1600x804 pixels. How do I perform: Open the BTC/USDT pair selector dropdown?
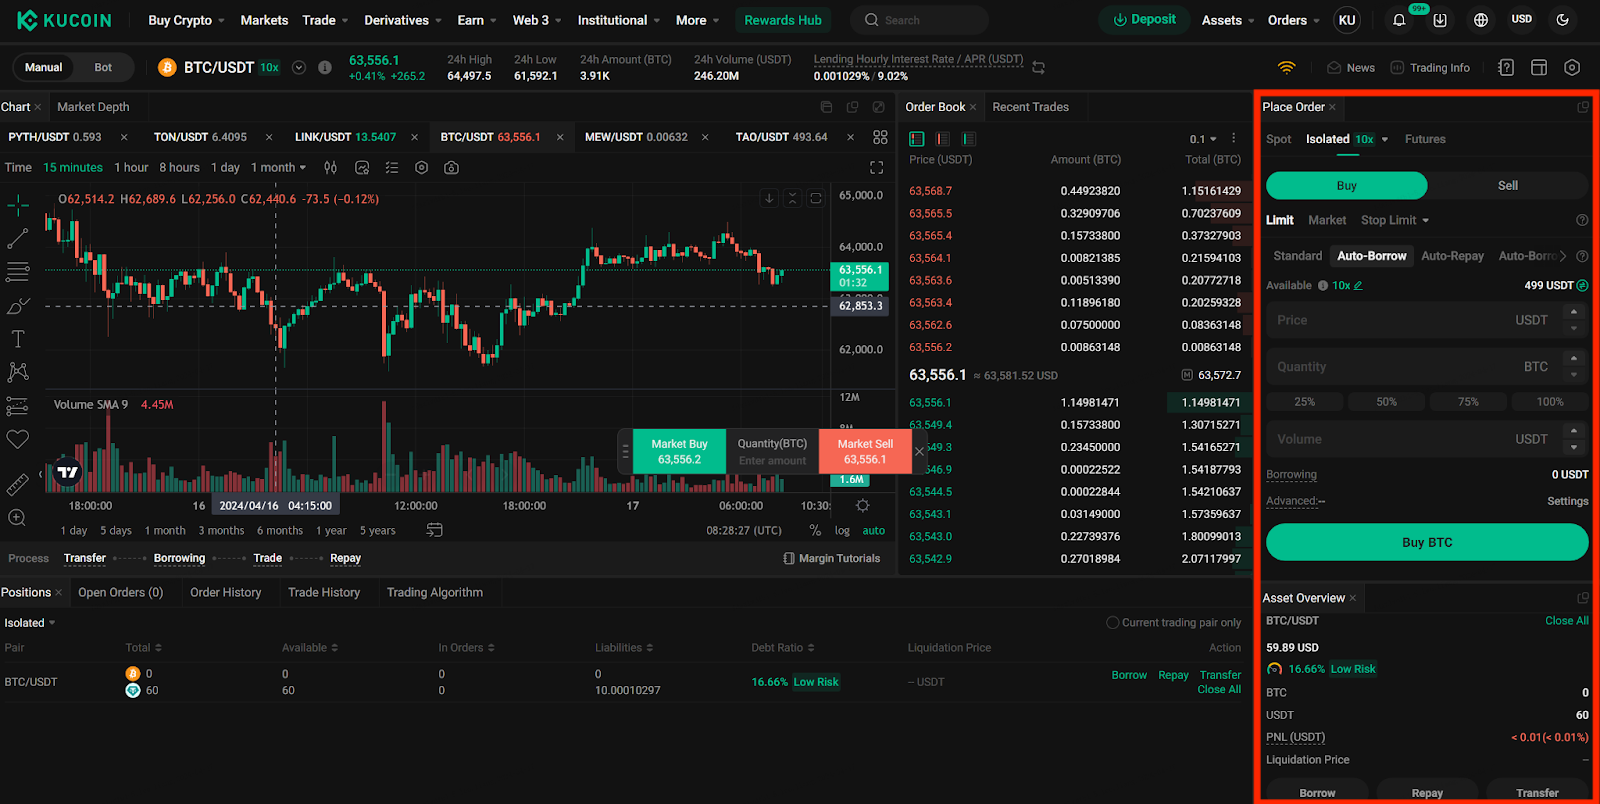299,67
